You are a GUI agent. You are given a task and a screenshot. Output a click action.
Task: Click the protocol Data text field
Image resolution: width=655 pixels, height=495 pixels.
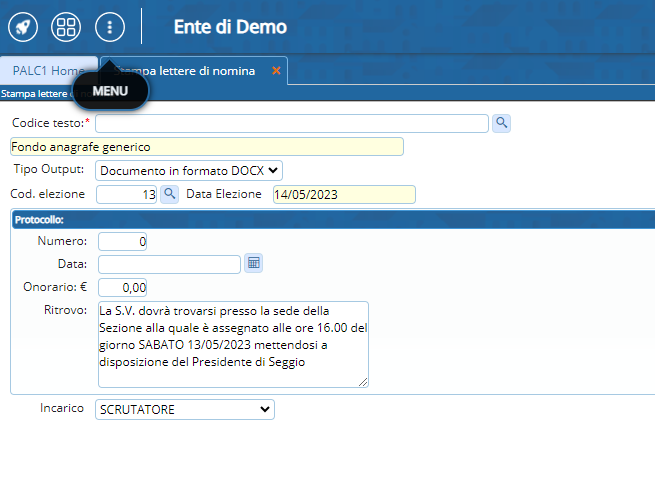pyautogui.click(x=169, y=264)
